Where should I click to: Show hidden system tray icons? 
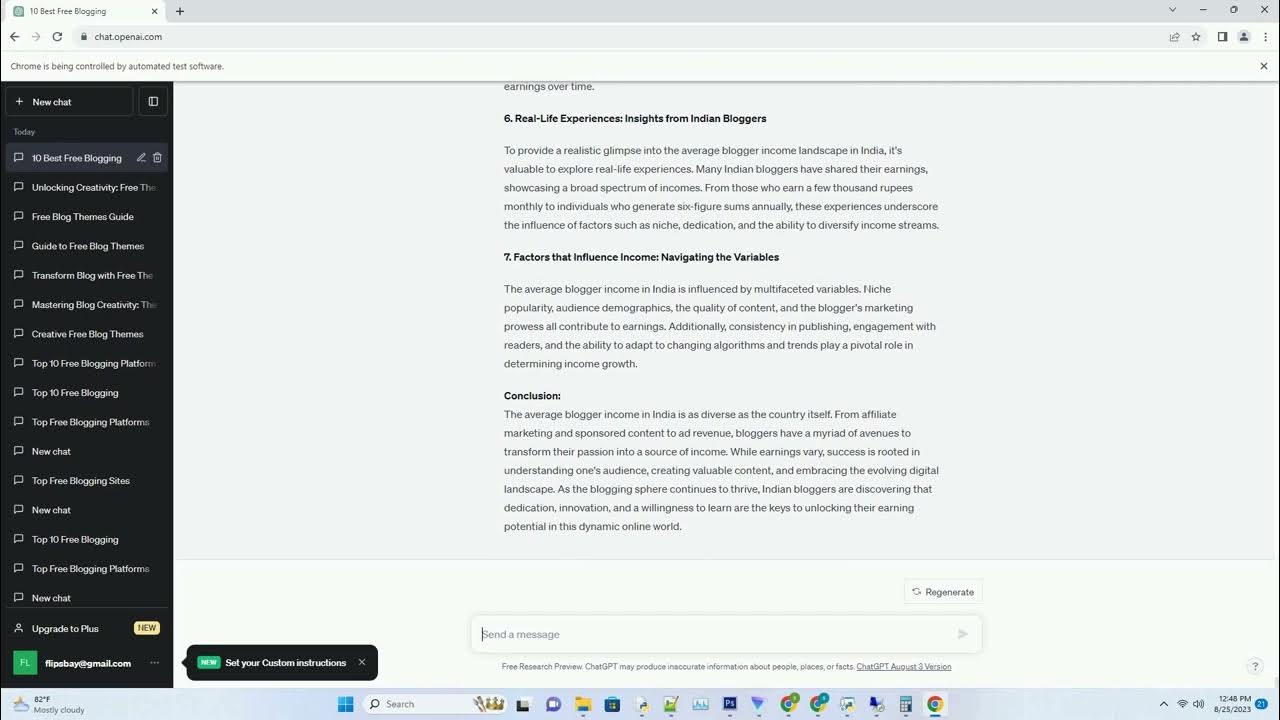[x=1163, y=704]
